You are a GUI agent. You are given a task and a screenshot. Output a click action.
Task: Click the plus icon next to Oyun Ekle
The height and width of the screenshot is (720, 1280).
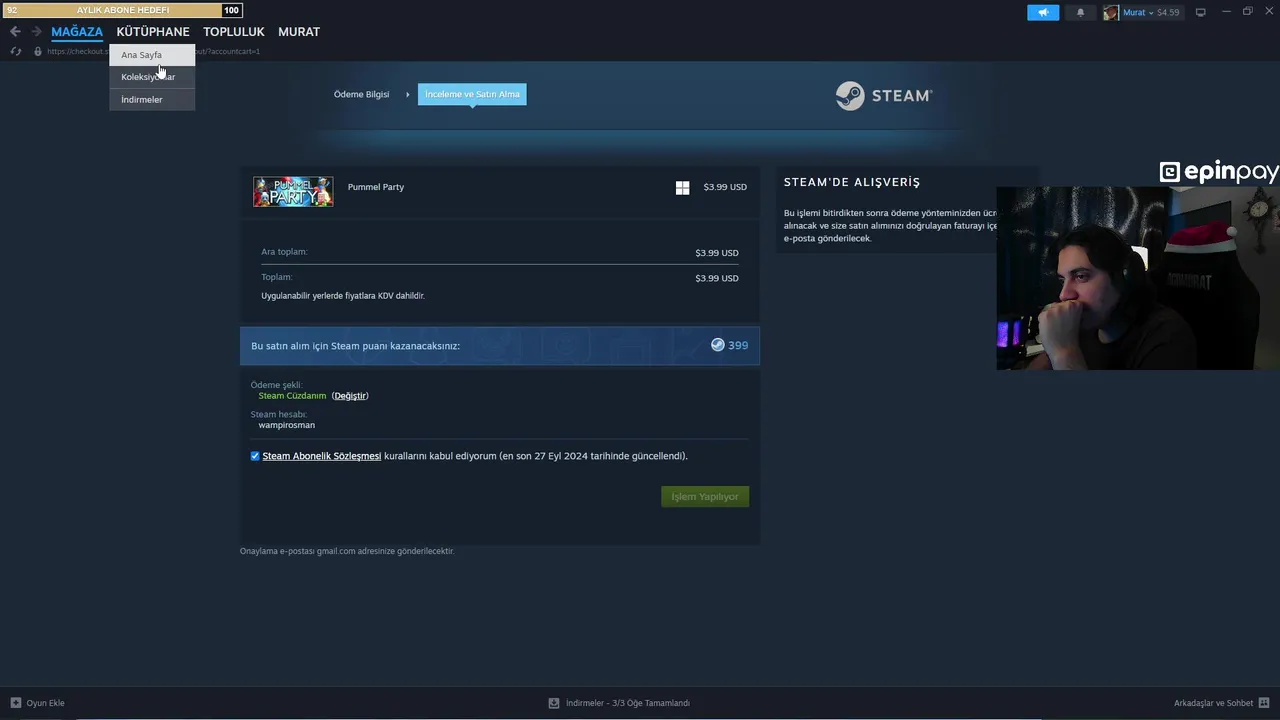click(x=15, y=703)
